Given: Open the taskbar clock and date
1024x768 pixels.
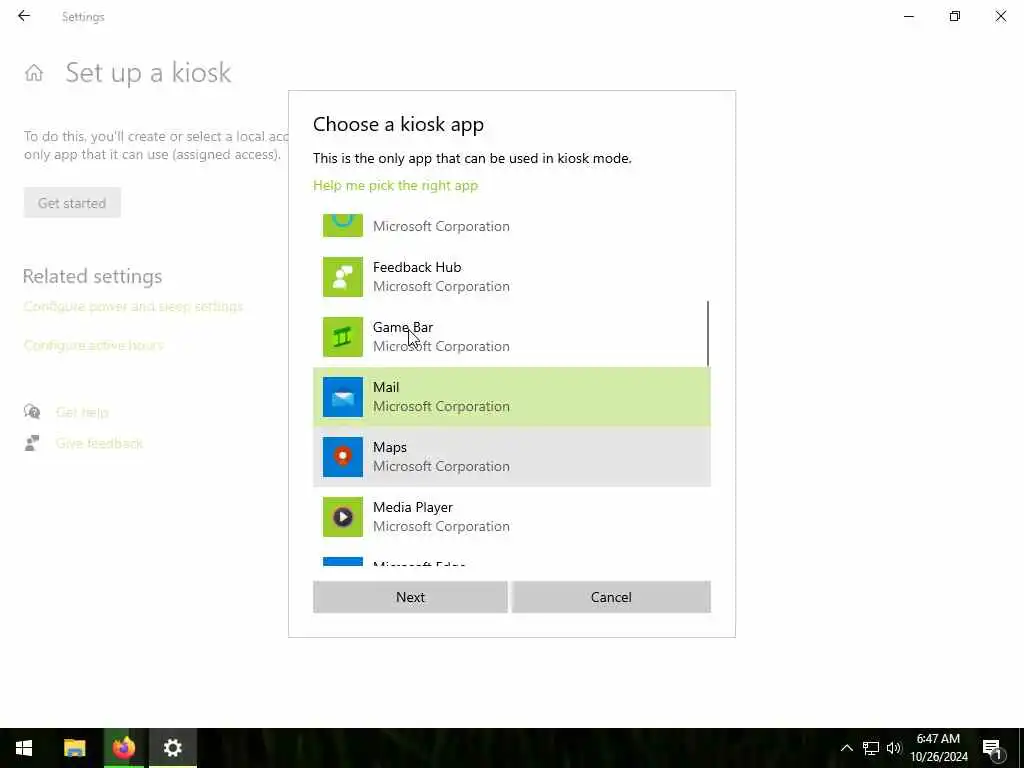Looking at the screenshot, I should coord(938,748).
